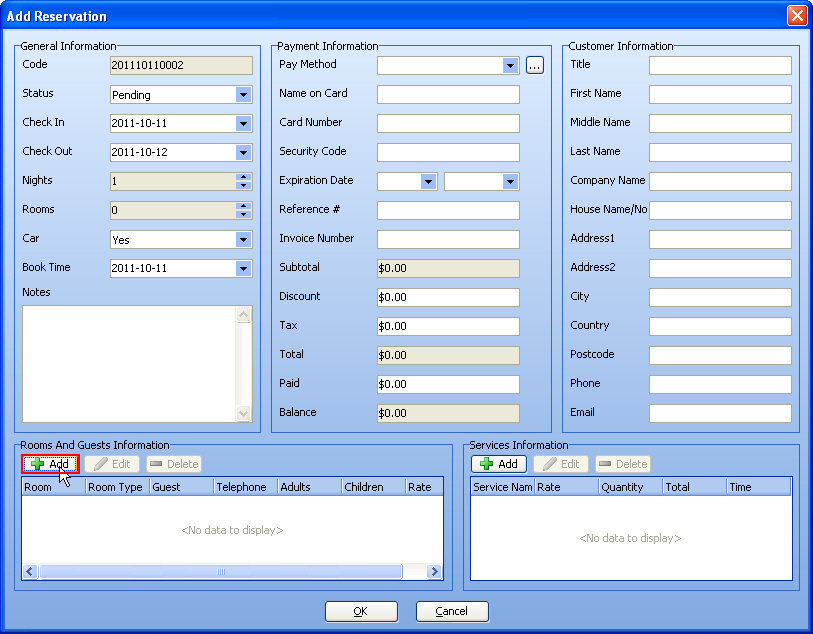This screenshot has height=634, width=813.
Task: Click the ellipsis button beside Pay Method
Action: pos(535,66)
